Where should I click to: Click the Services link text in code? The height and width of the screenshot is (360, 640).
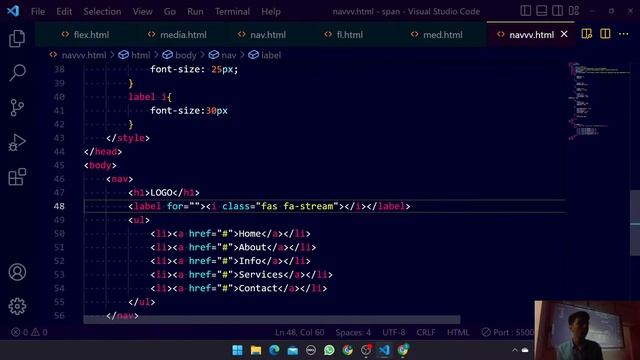pos(260,275)
